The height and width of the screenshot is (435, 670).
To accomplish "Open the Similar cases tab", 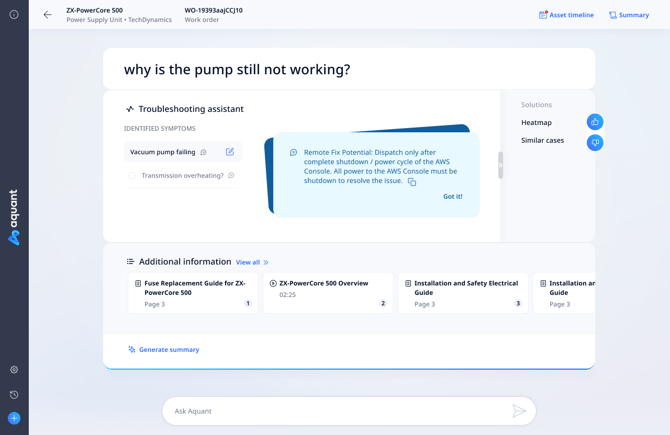I will point(542,141).
